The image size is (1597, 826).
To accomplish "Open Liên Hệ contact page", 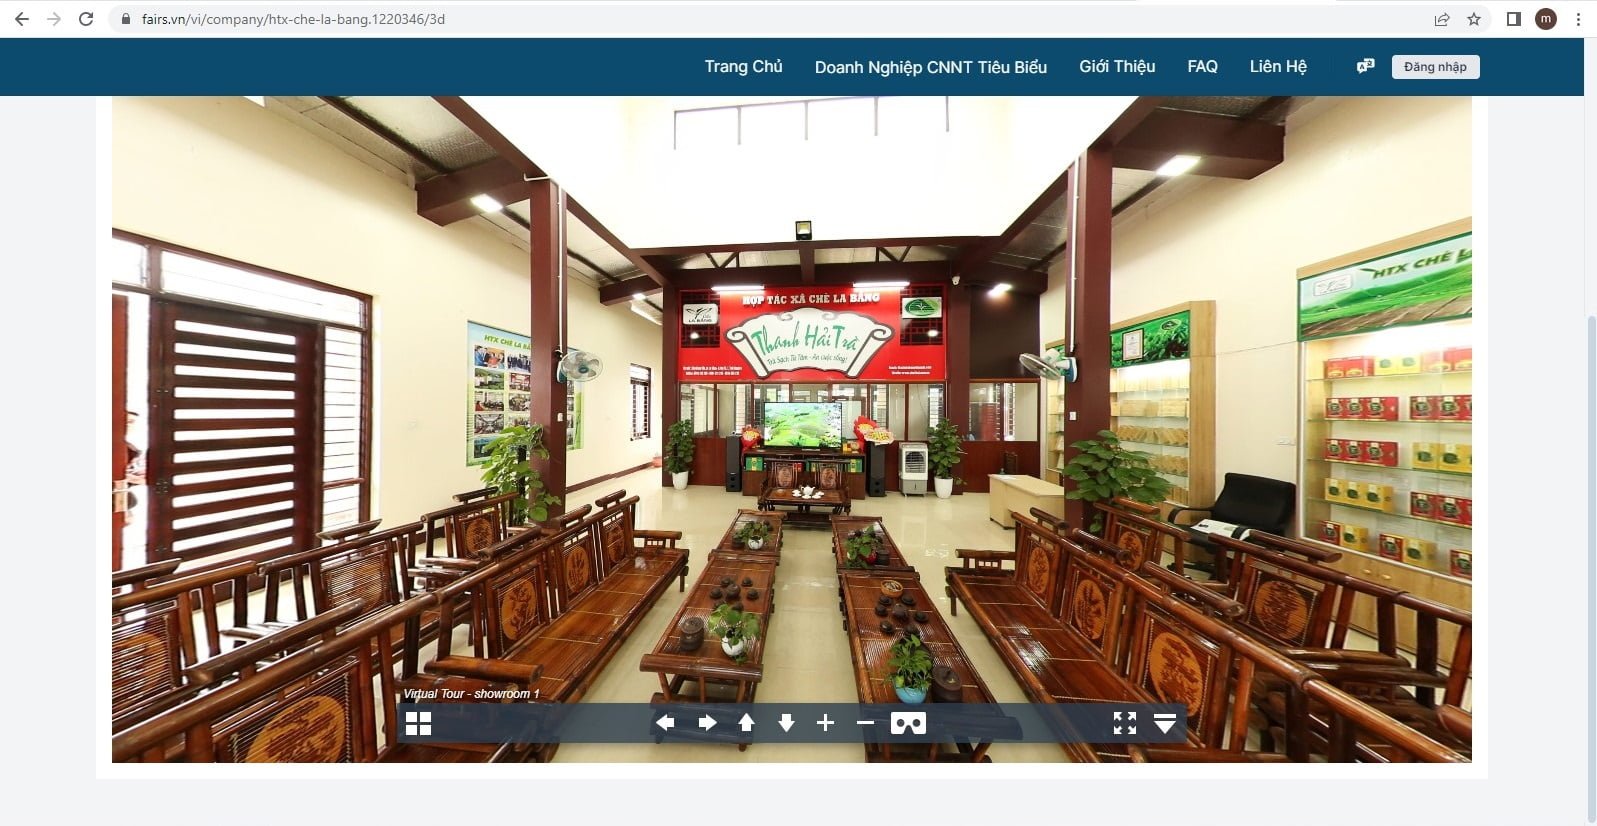I will pos(1278,66).
